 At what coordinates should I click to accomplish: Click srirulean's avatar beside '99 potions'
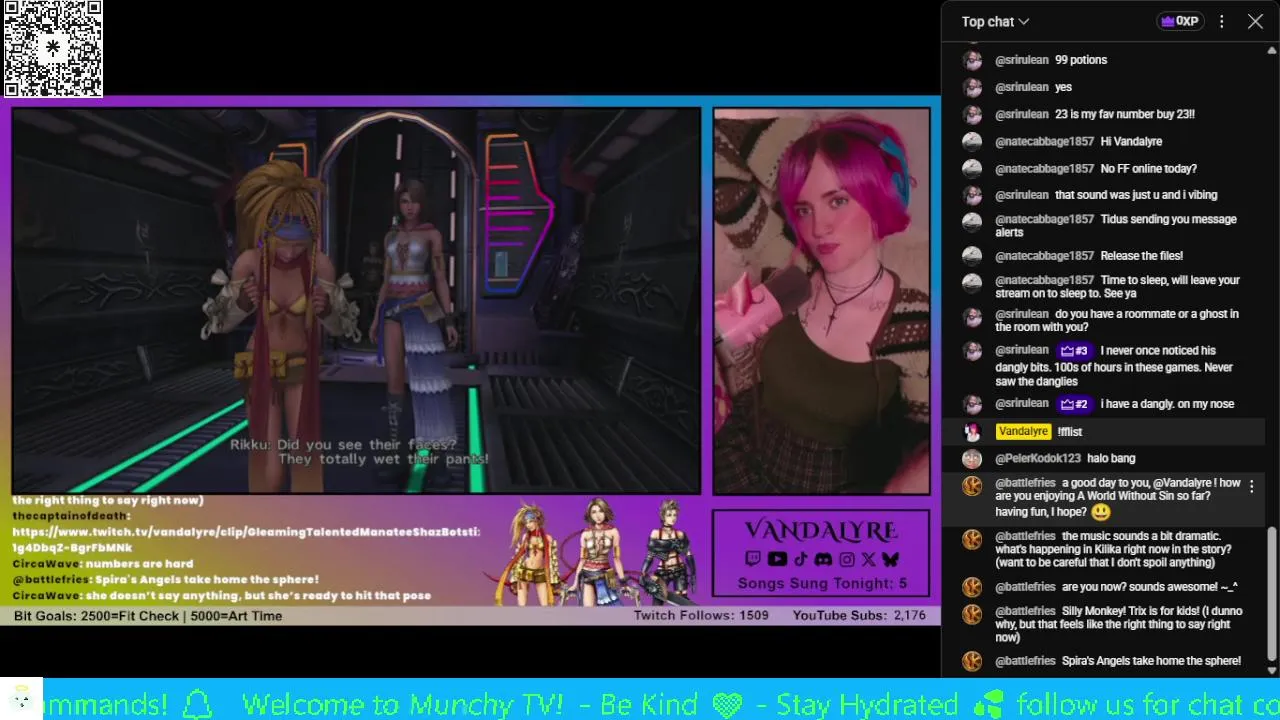[x=972, y=60]
